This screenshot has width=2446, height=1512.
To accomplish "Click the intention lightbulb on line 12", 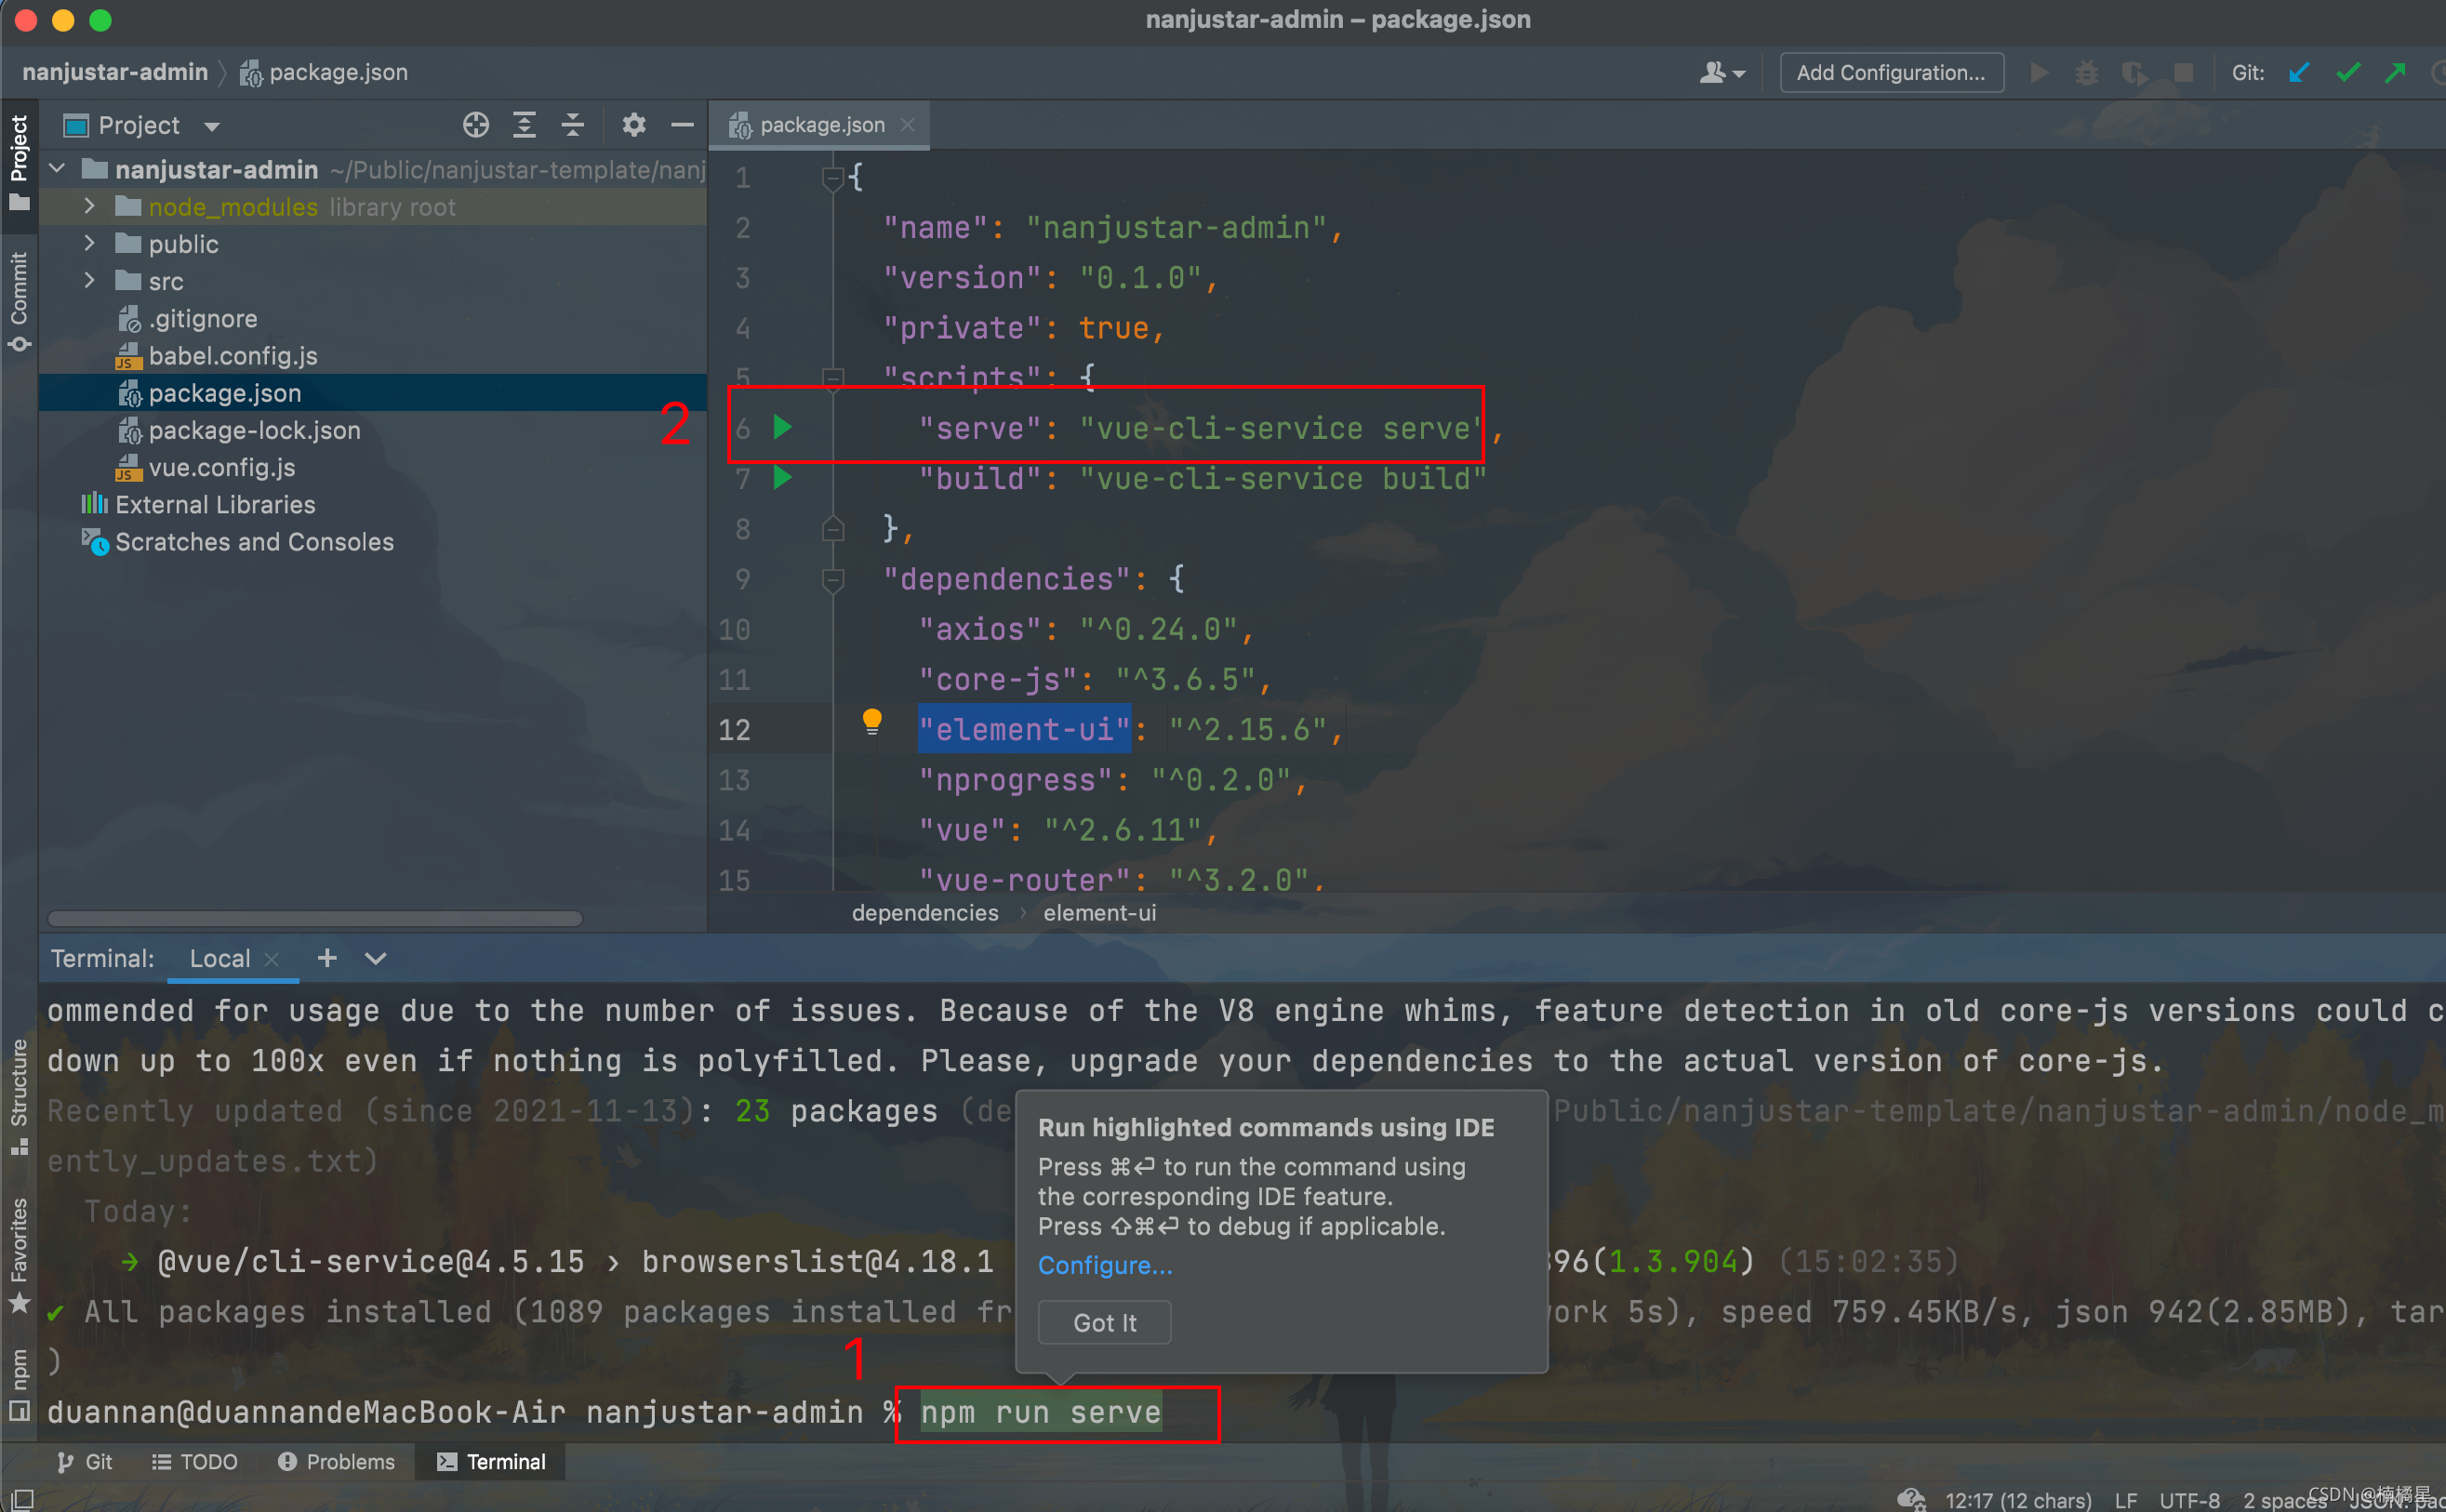I will click(872, 720).
